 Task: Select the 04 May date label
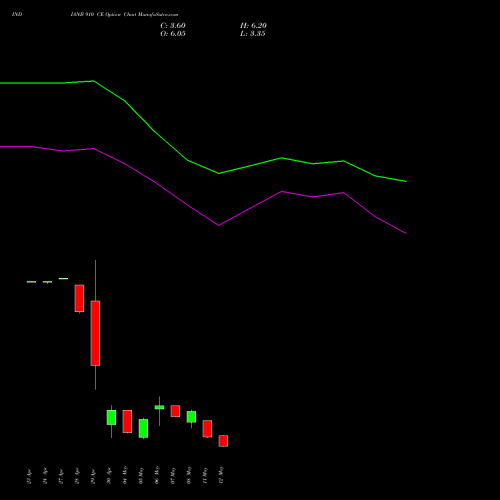point(125,475)
